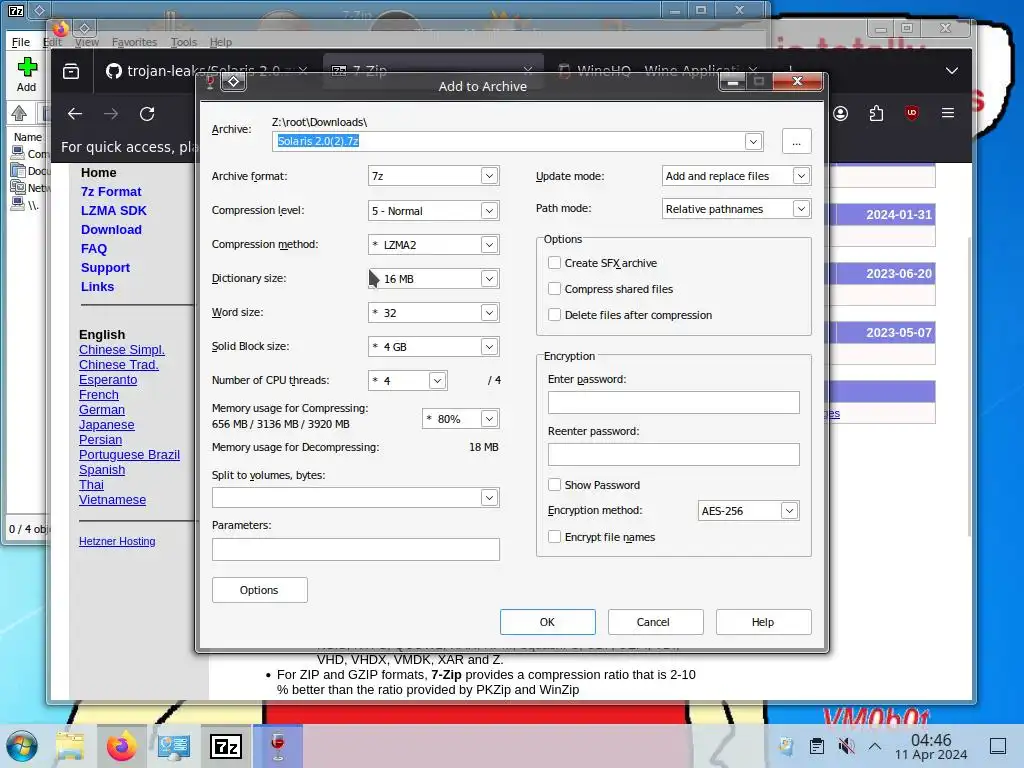Image resolution: width=1024 pixels, height=768 pixels.
Task: Switch to trojan-leaks Solaris Firefox tab
Action: click(205, 71)
